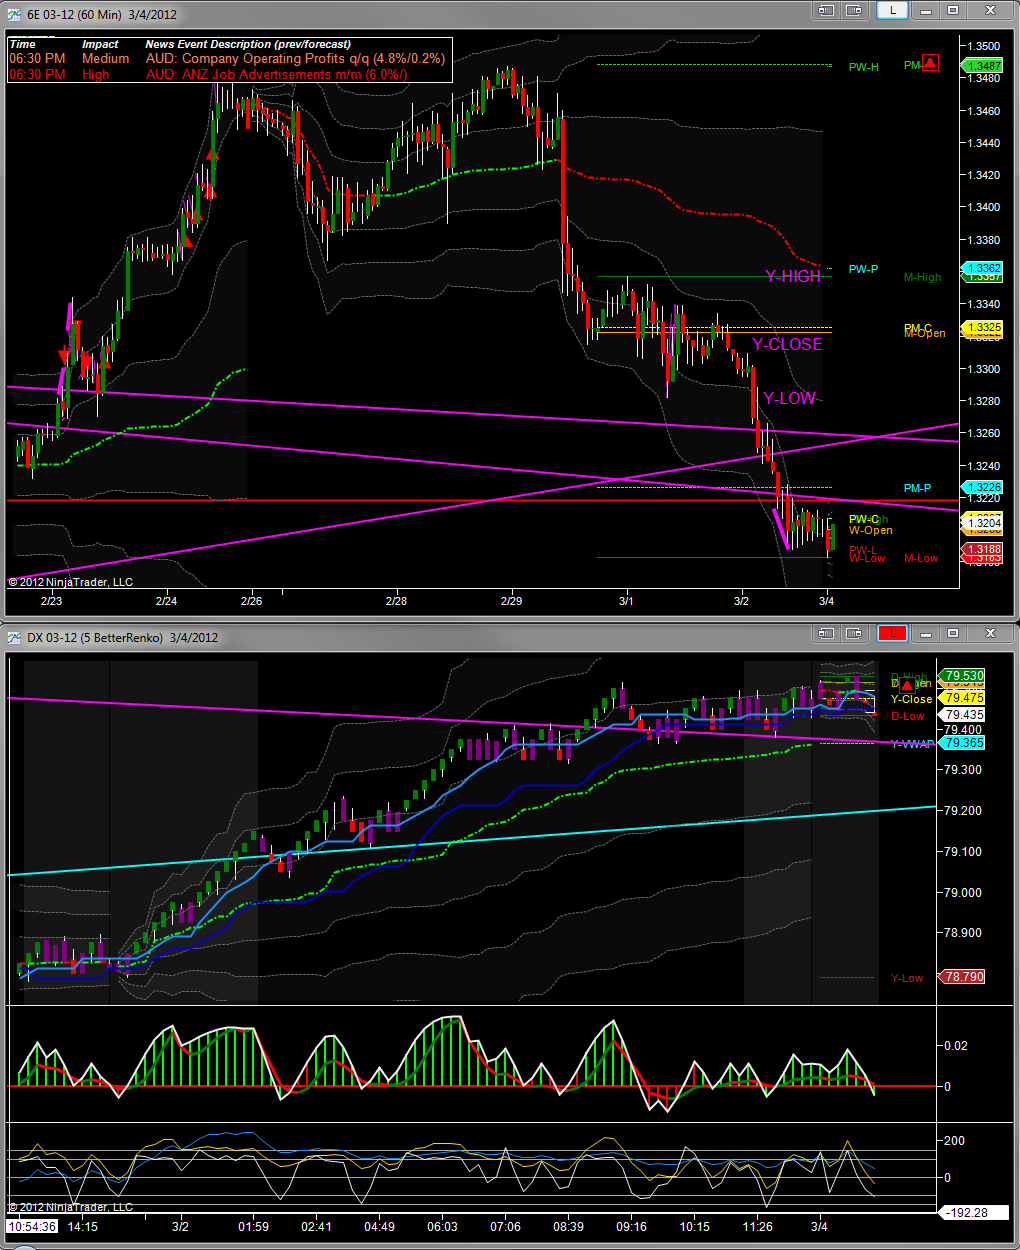The image size is (1020, 1250).
Task: Toggle the white L button on the 6E chart
Action: tap(892, 10)
